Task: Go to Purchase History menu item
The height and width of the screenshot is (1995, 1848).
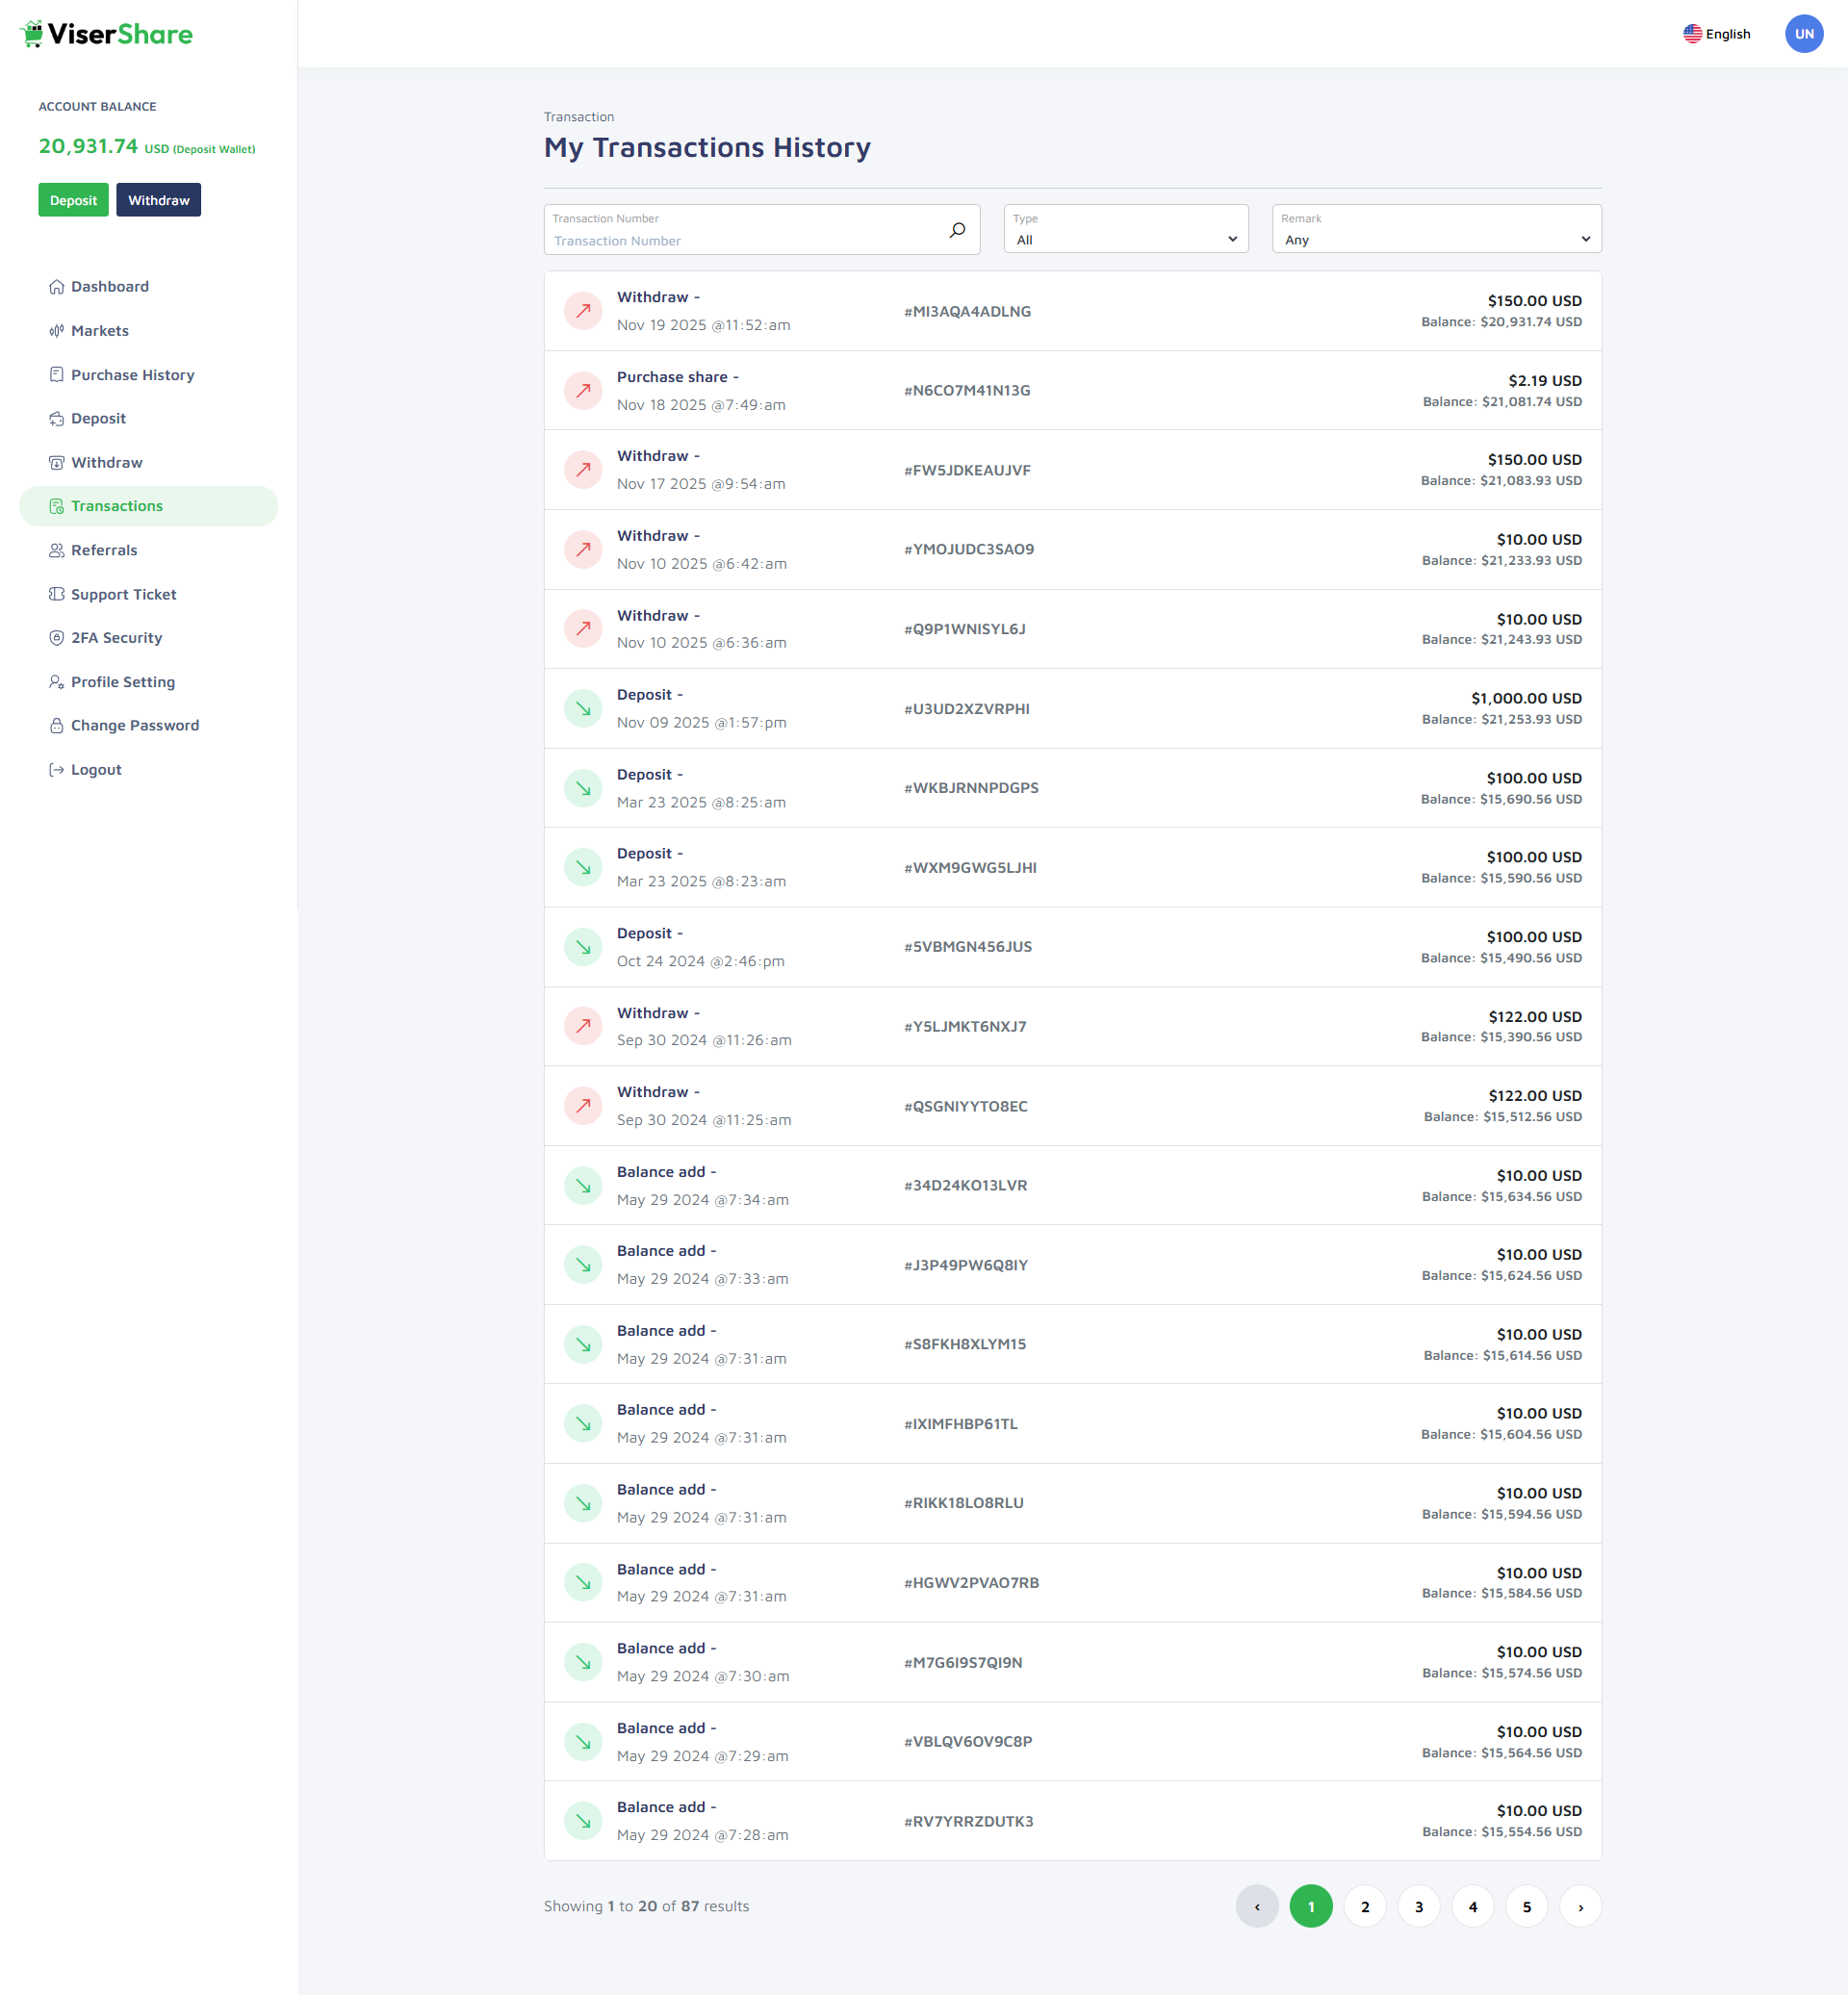Action: (x=132, y=375)
